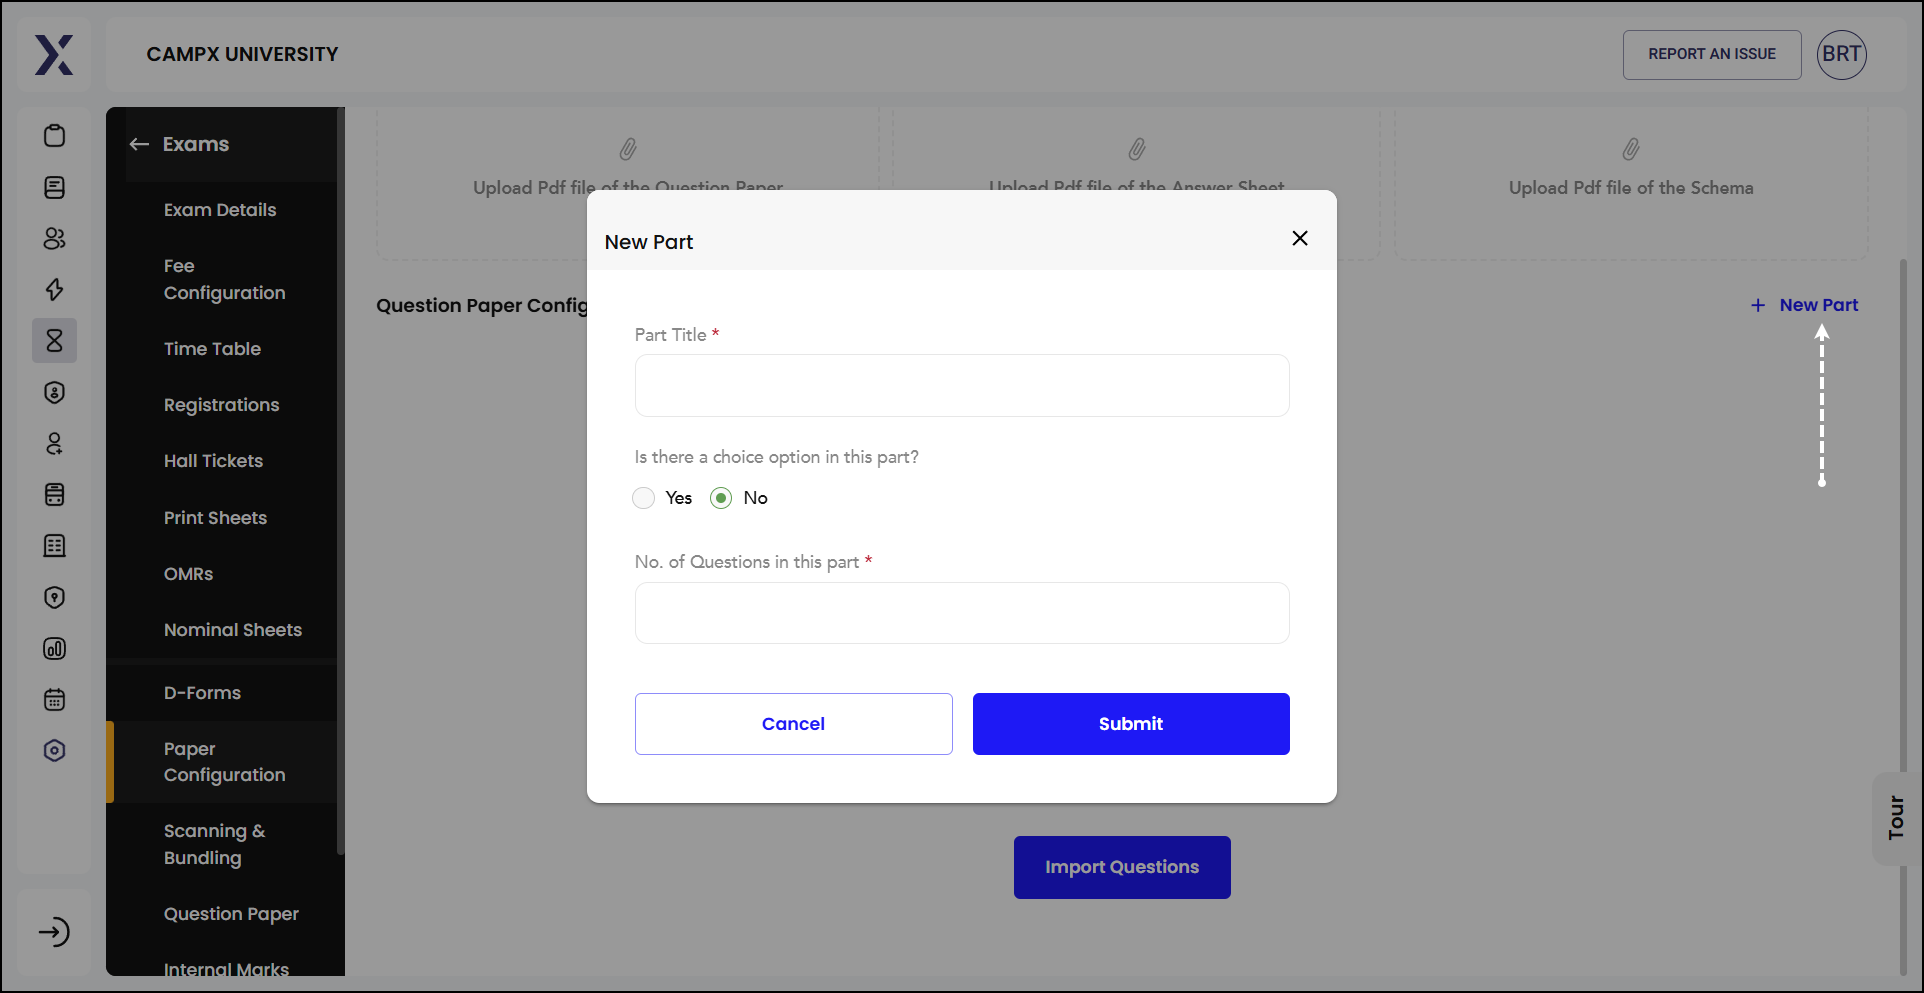Click Report An Issue button
This screenshot has height=993, width=1924.
(x=1712, y=54)
